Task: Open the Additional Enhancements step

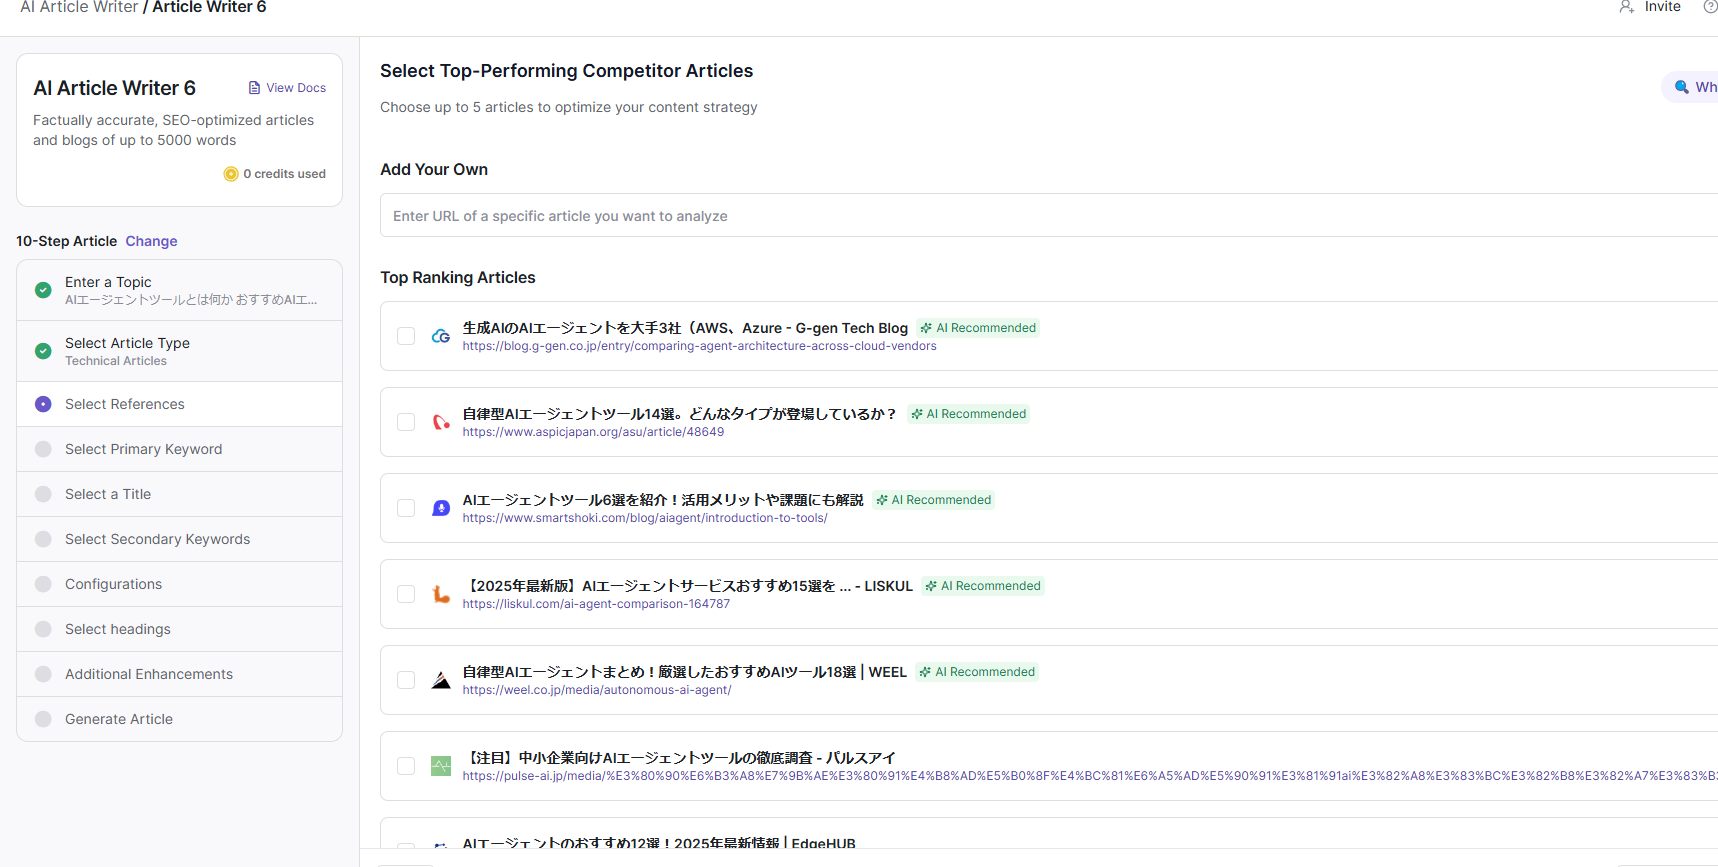Action: (x=180, y=674)
